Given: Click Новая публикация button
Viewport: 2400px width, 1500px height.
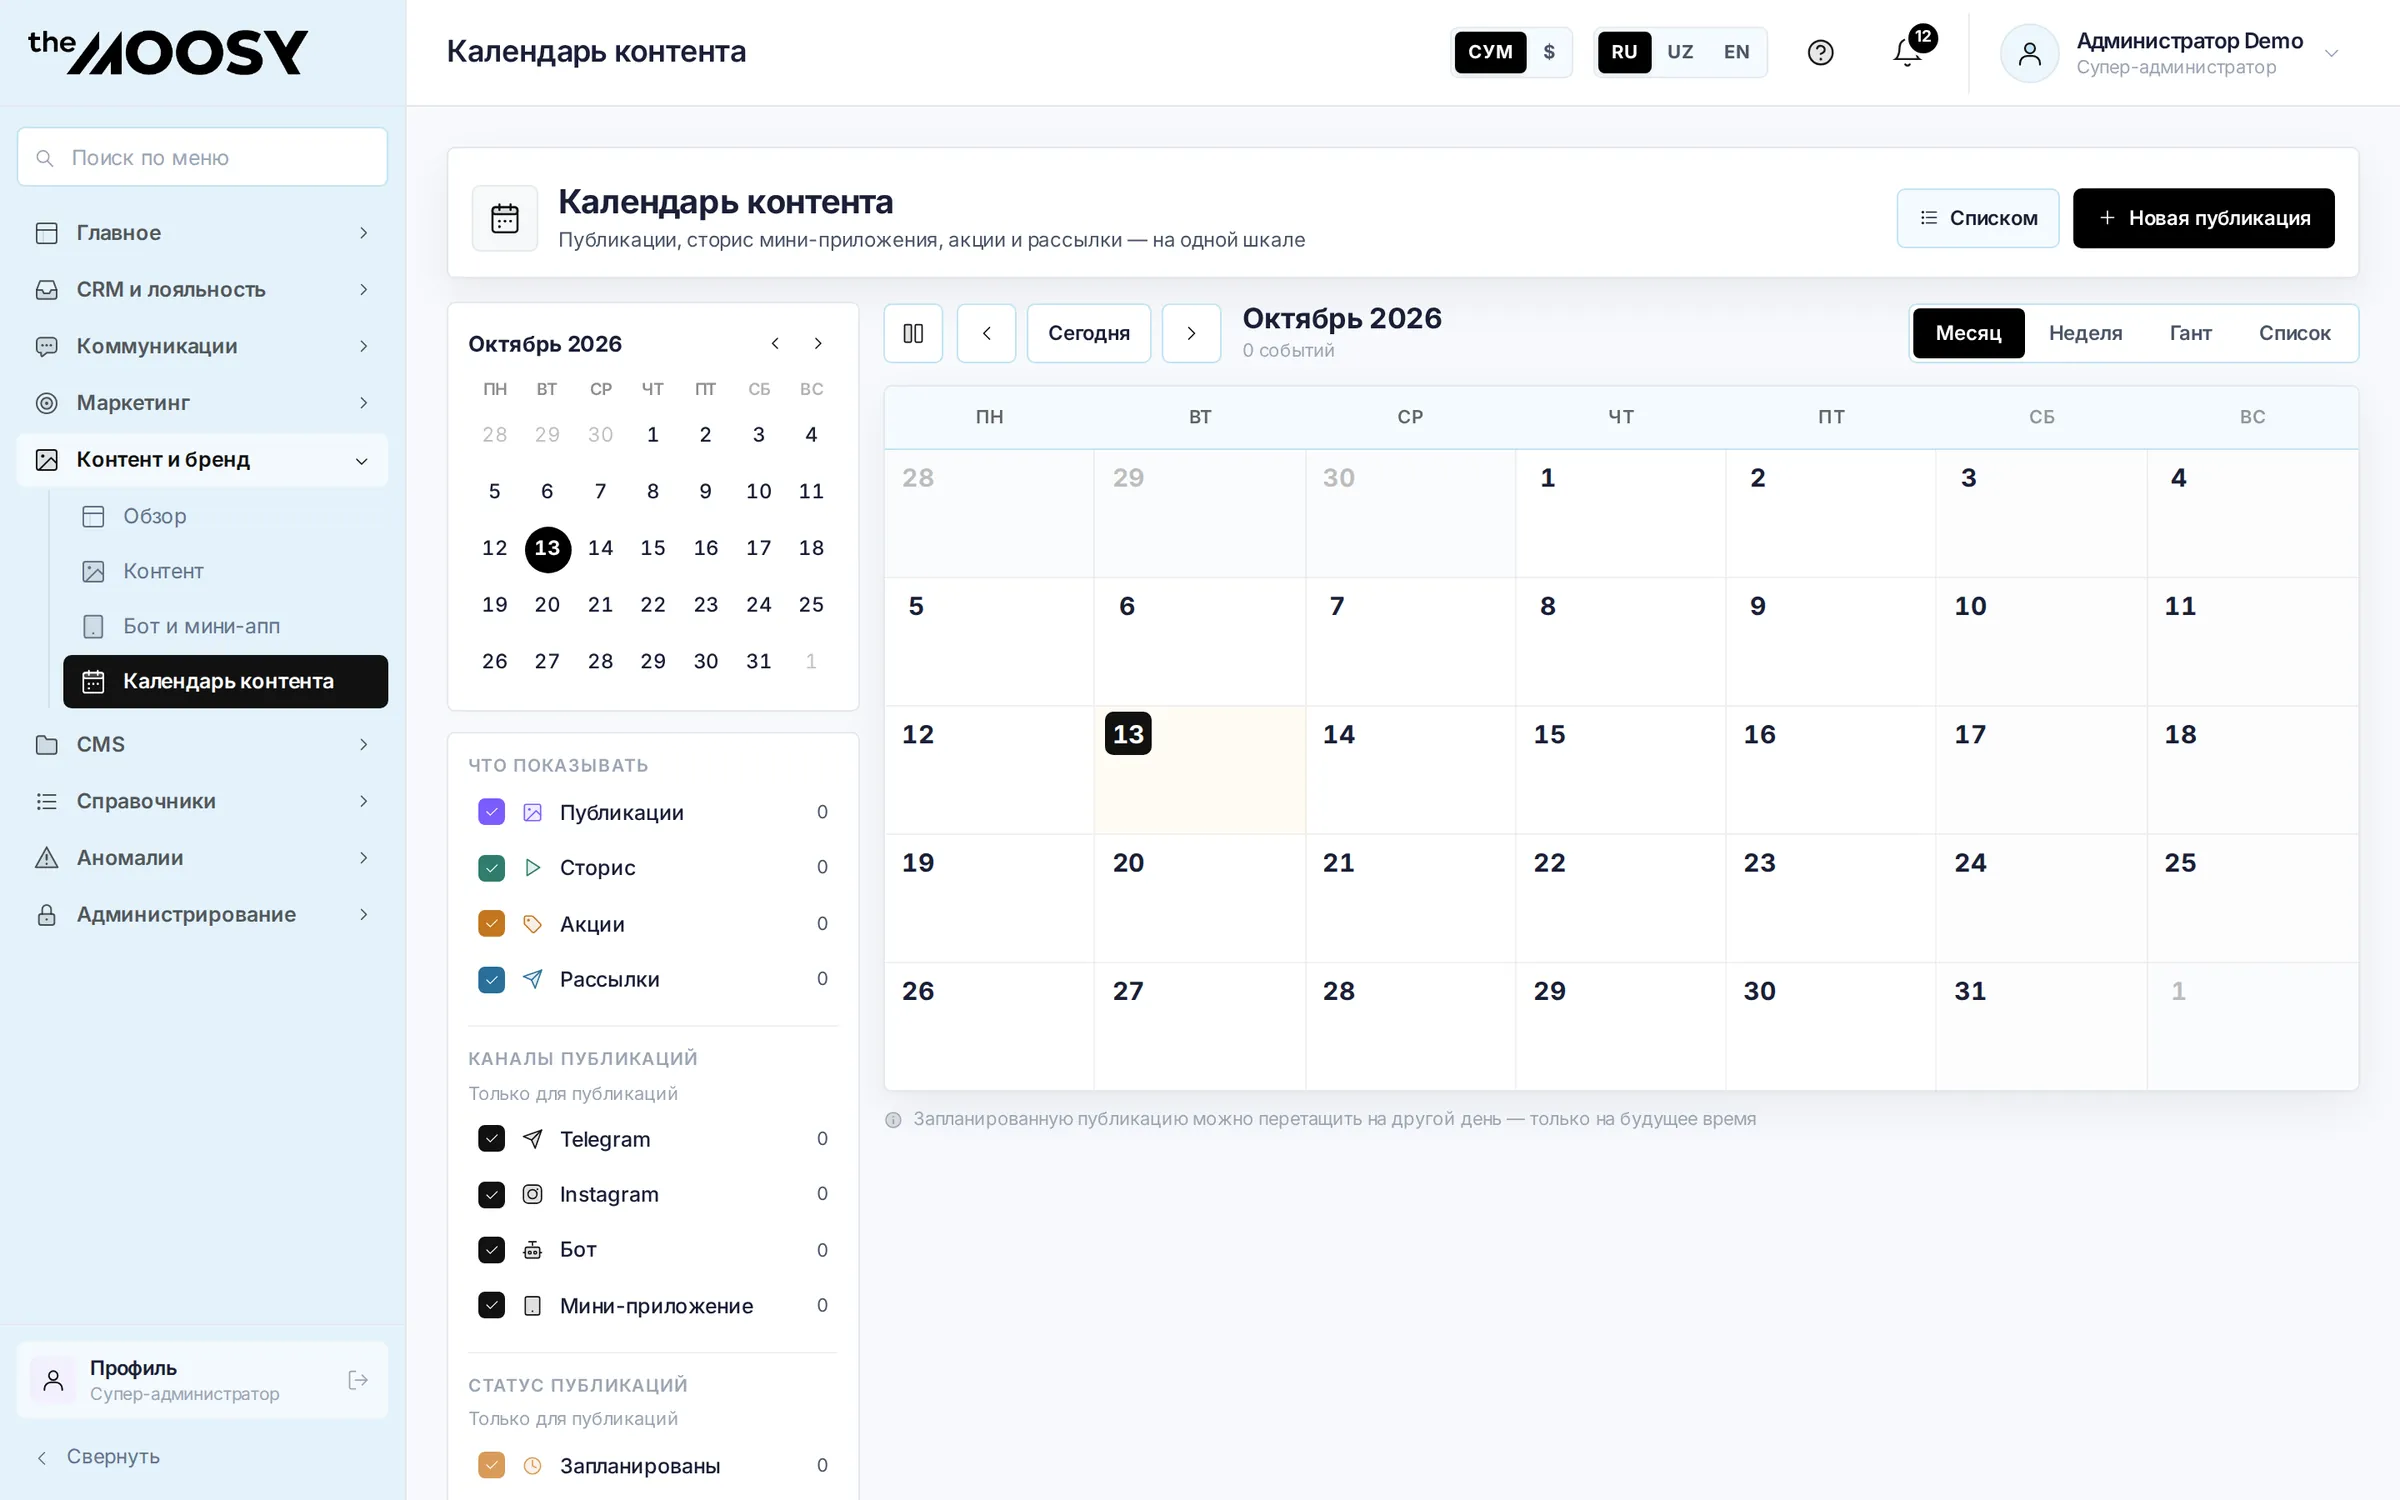Looking at the screenshot, I should click(x=2203, y=218).
